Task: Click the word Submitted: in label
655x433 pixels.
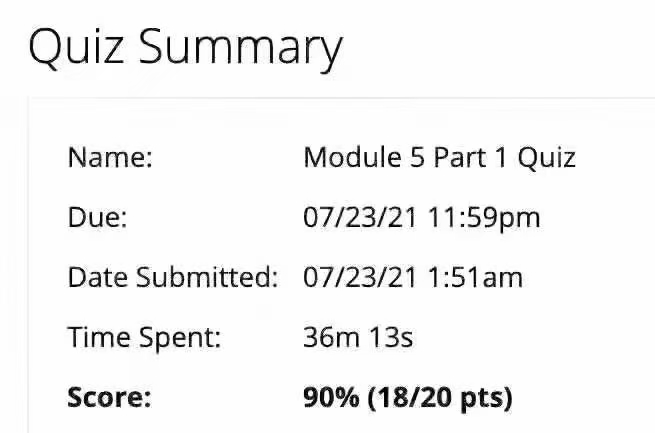Action: tap(207, 277)
